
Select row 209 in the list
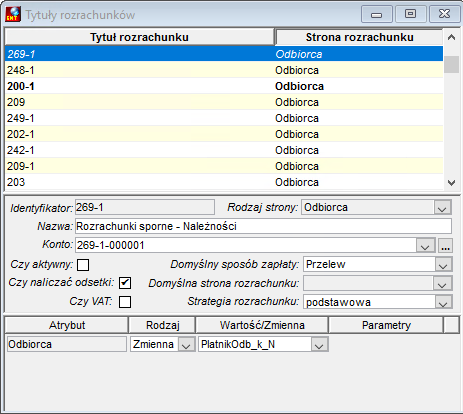click(x=224, y=102)
